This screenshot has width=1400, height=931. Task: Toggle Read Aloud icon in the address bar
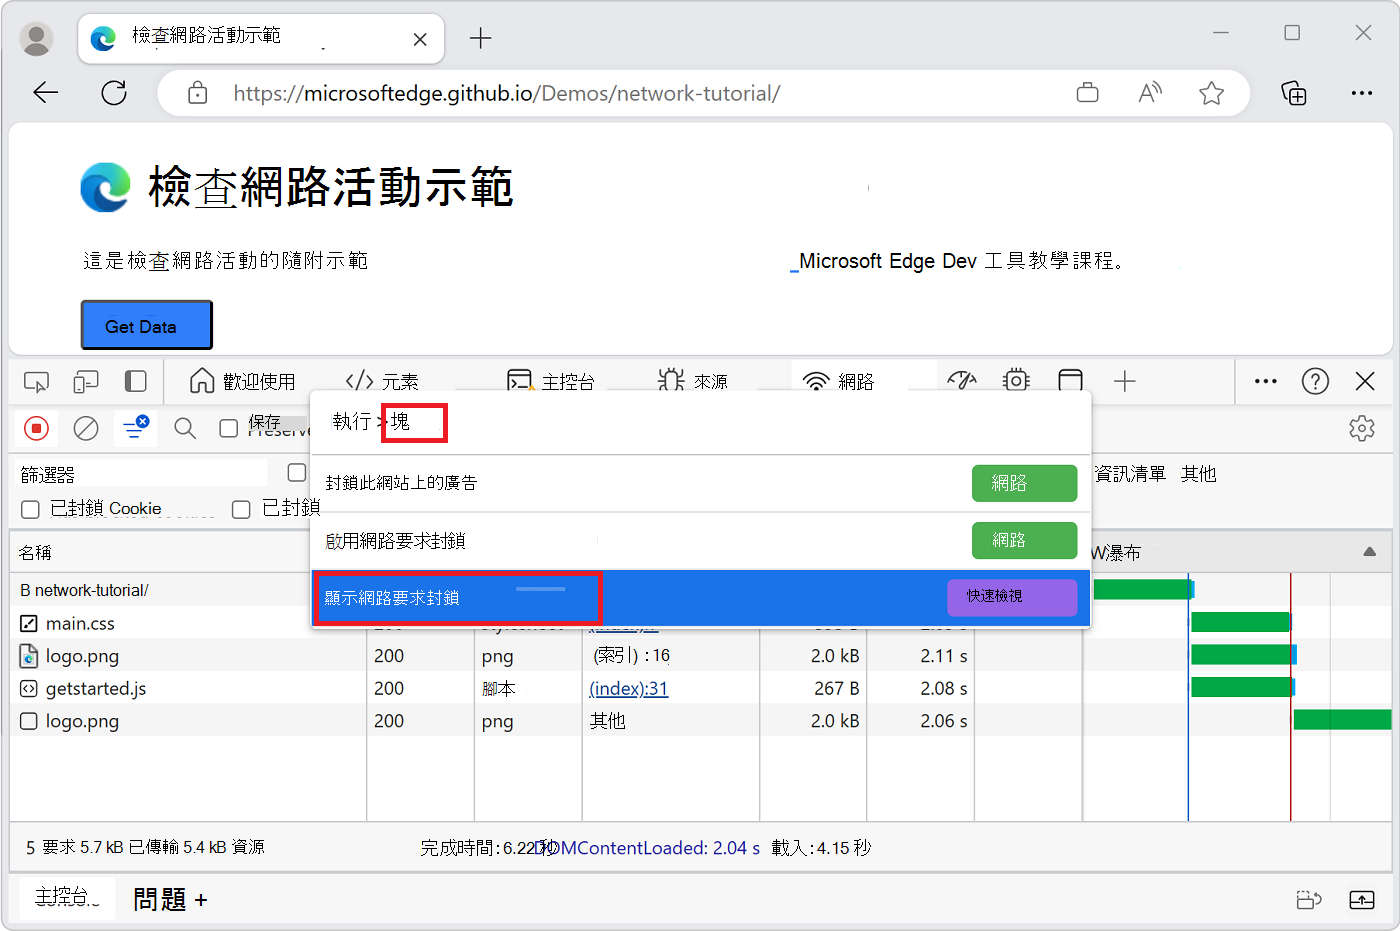(1150, 93)
